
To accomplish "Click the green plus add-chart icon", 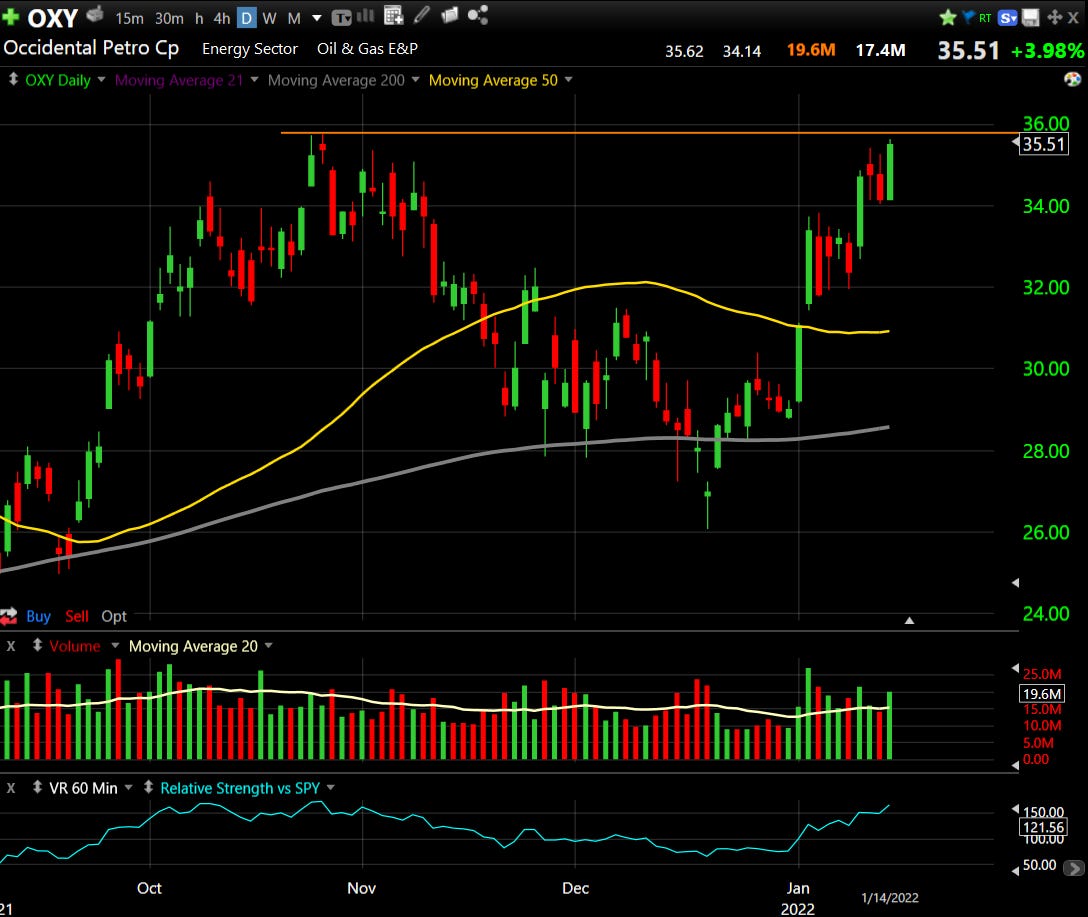I will [10, 17].
